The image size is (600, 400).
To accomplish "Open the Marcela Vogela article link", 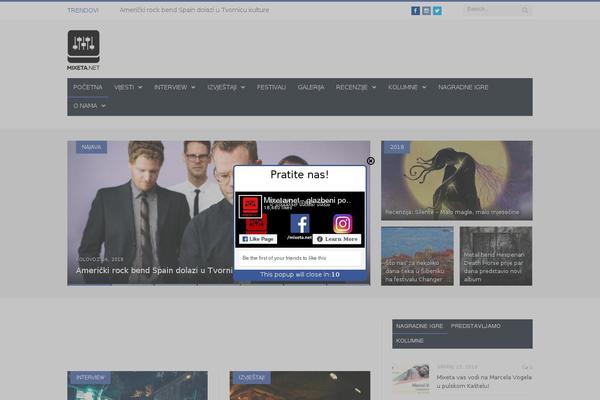I will [x=484, y=382].
